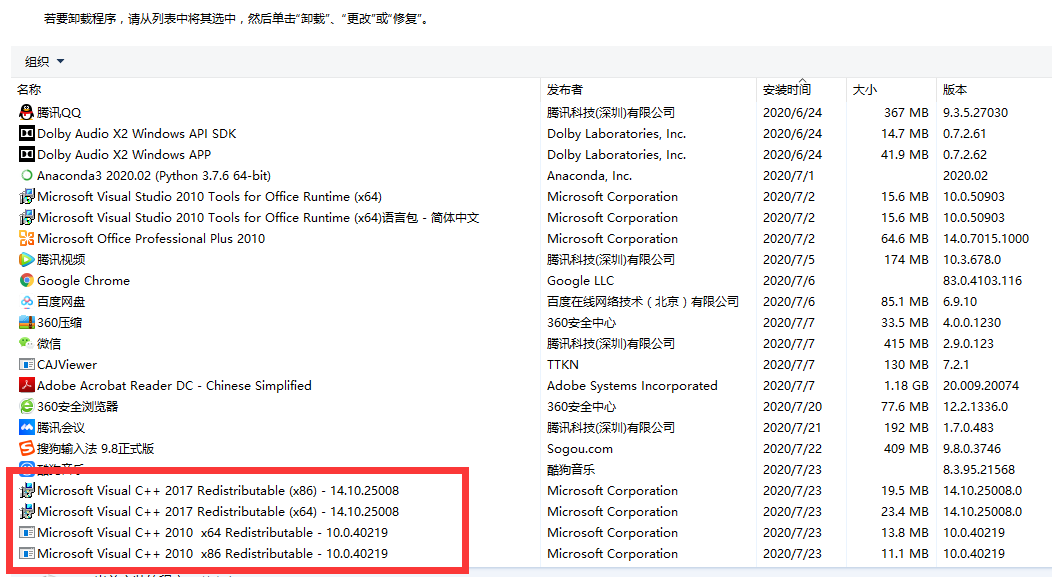Click the Dolby Audio X2 Windows APP icon
Viewport: 1052px width, 577px height.
click(x=27, y=154)
